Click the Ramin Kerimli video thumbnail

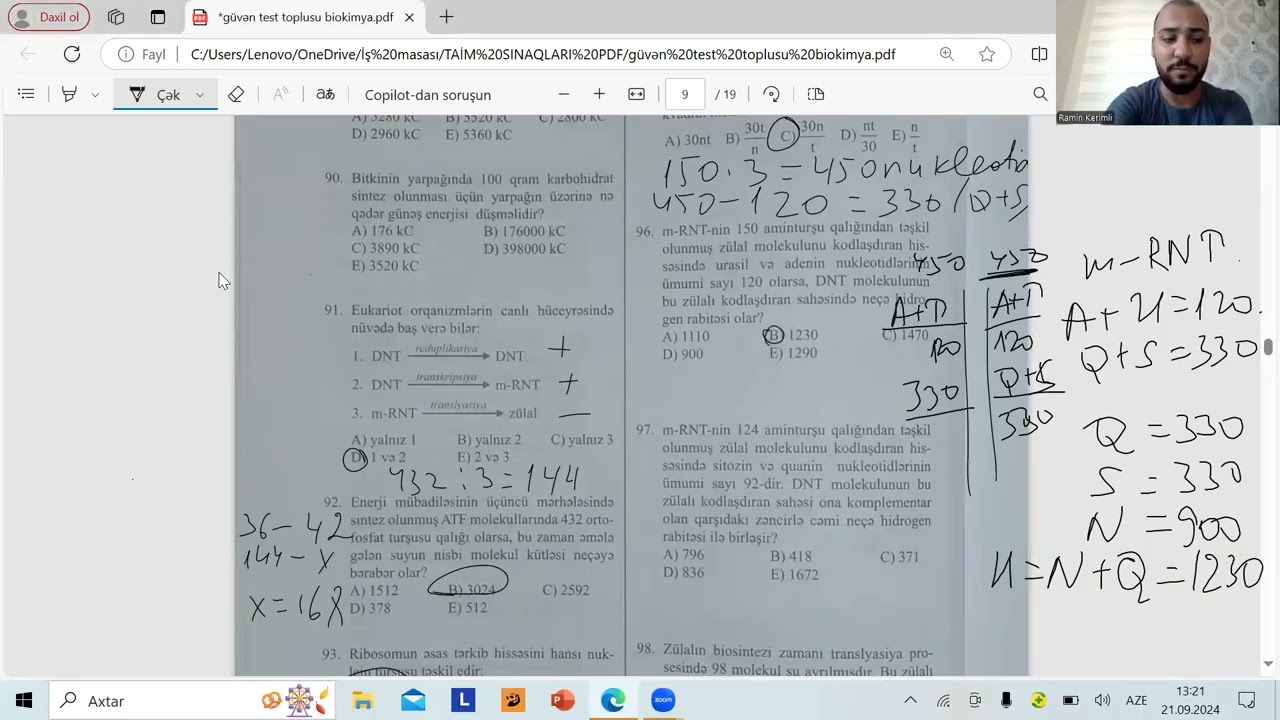pyautogui.click(x=1168, y=62)
